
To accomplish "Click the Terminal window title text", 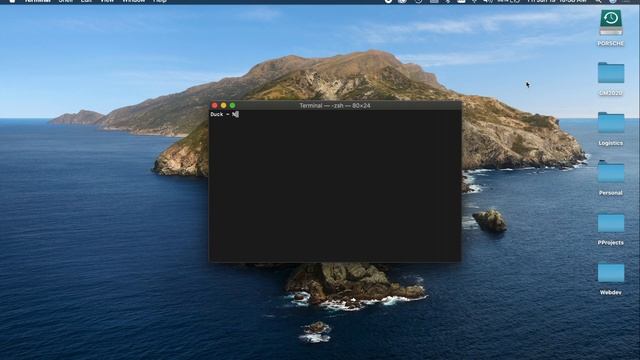I will pos(335,105).
